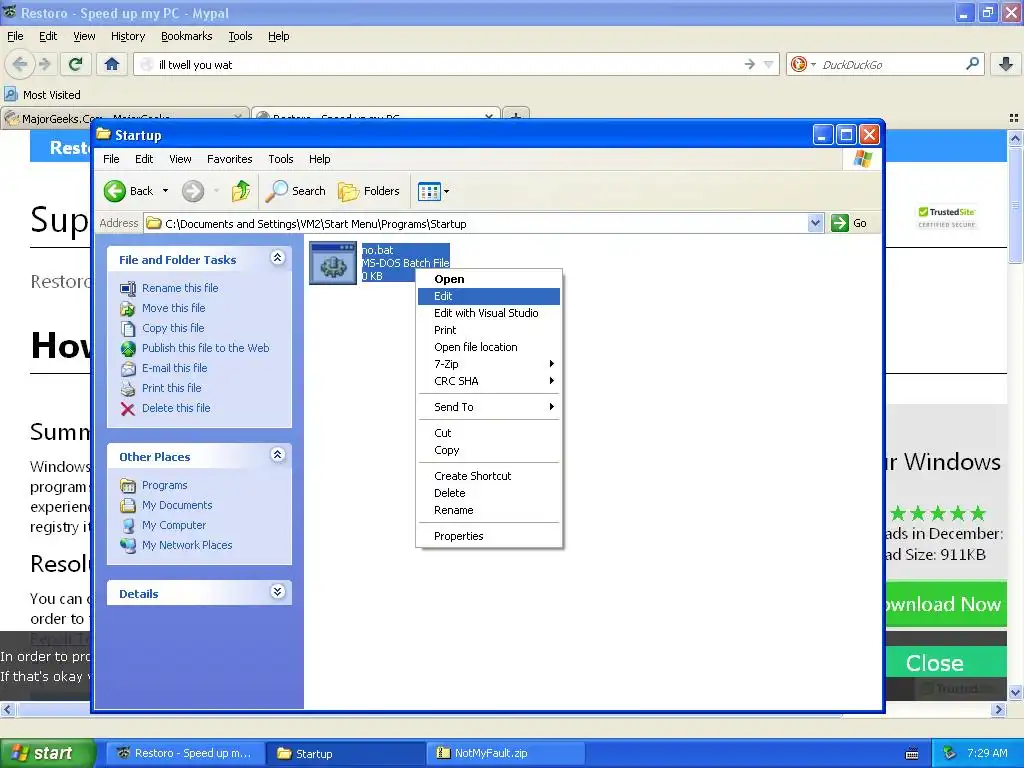Open the address bar dropdown in Startup

tap(815, 223)
